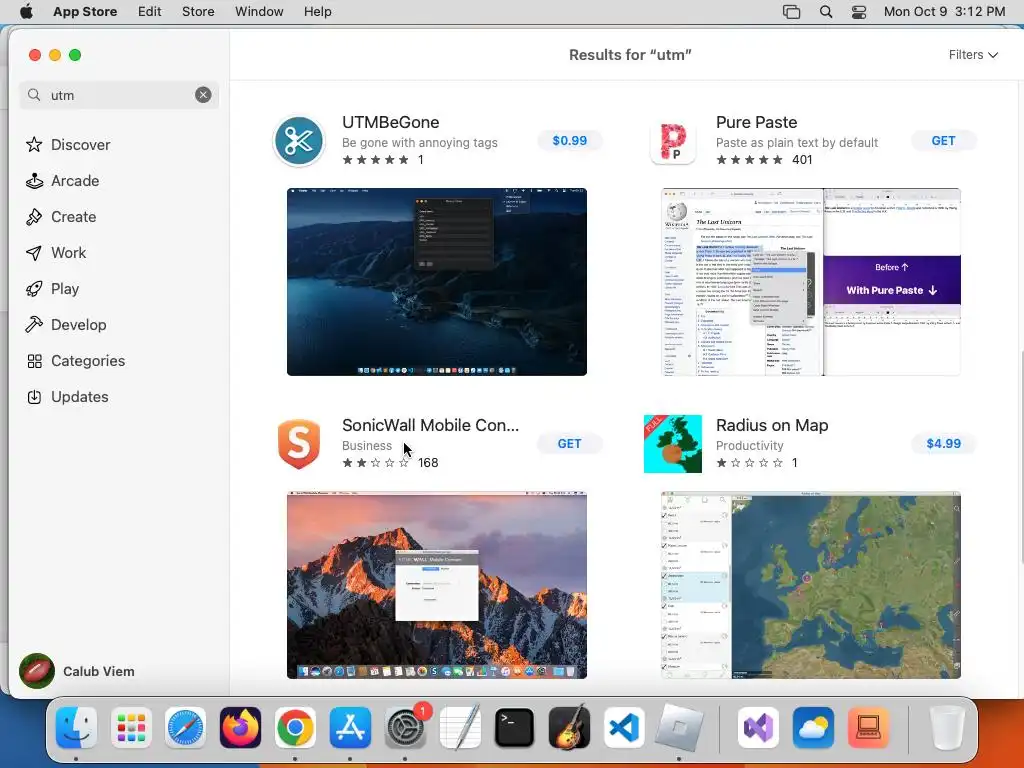Click the magnifying glass in search field
1024x768 pixels.
(34, 95)
